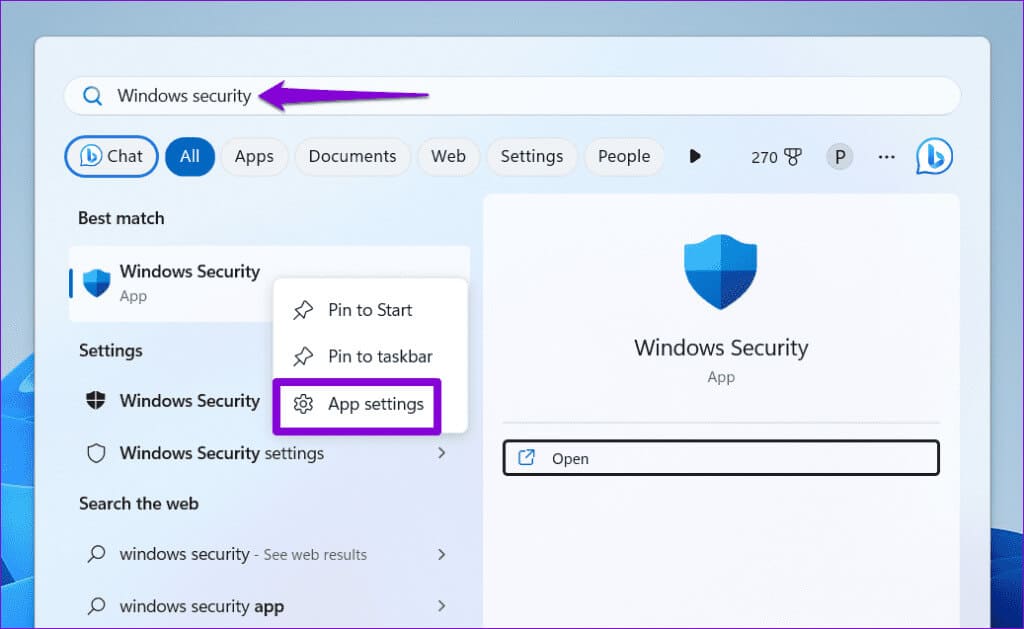The image size is (1024, 629).
Task: Click Windows Security title in preview pane
Action: [721, 348]
